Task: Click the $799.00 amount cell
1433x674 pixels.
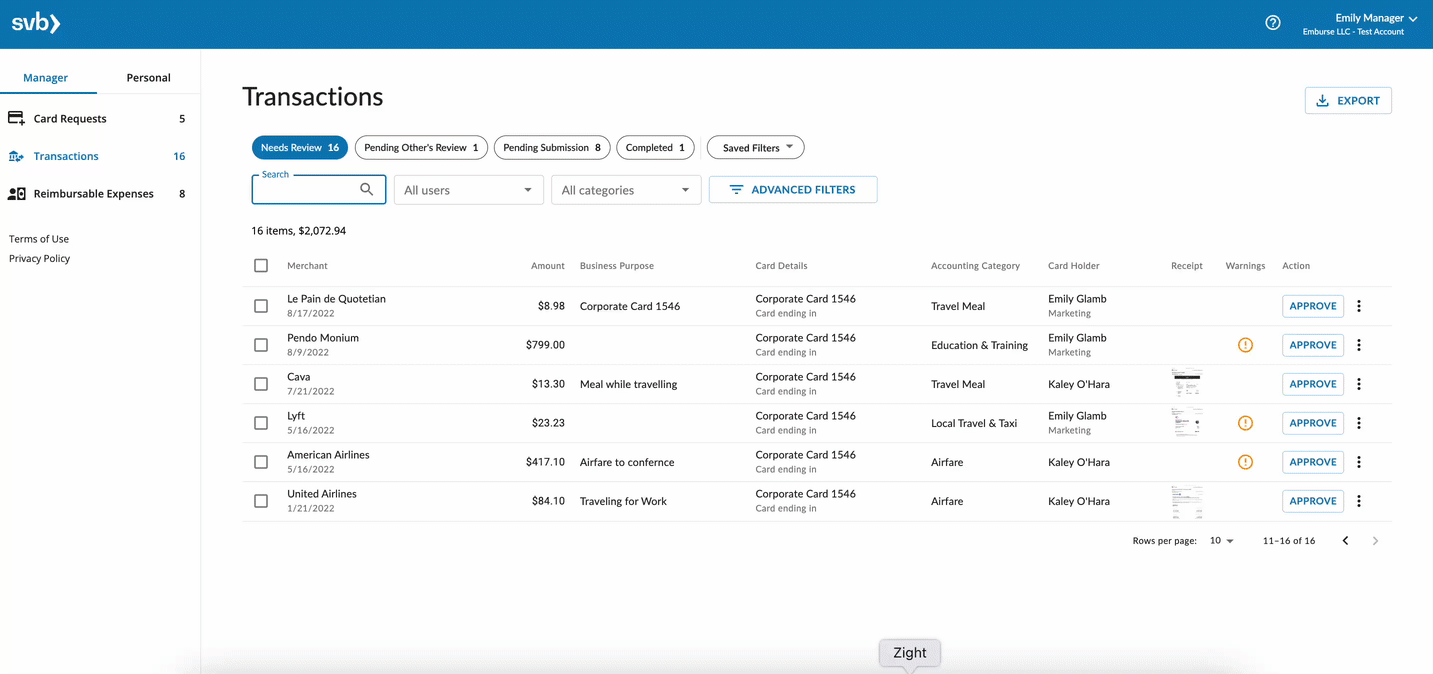Action: click(x=545, y=345)
